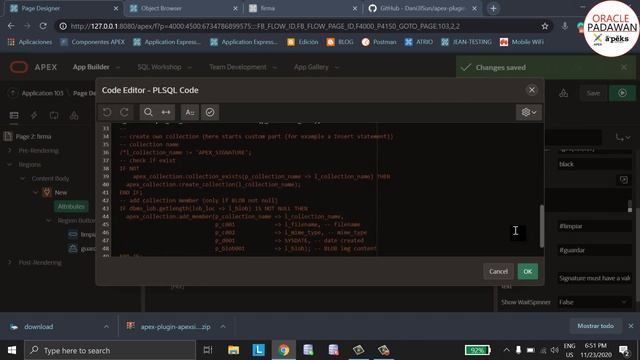The width and height of the screenshot is (640, 360).
Task: Expand Post-Rendering tree node
Action: pyautogui.click(x=10, y=262)
